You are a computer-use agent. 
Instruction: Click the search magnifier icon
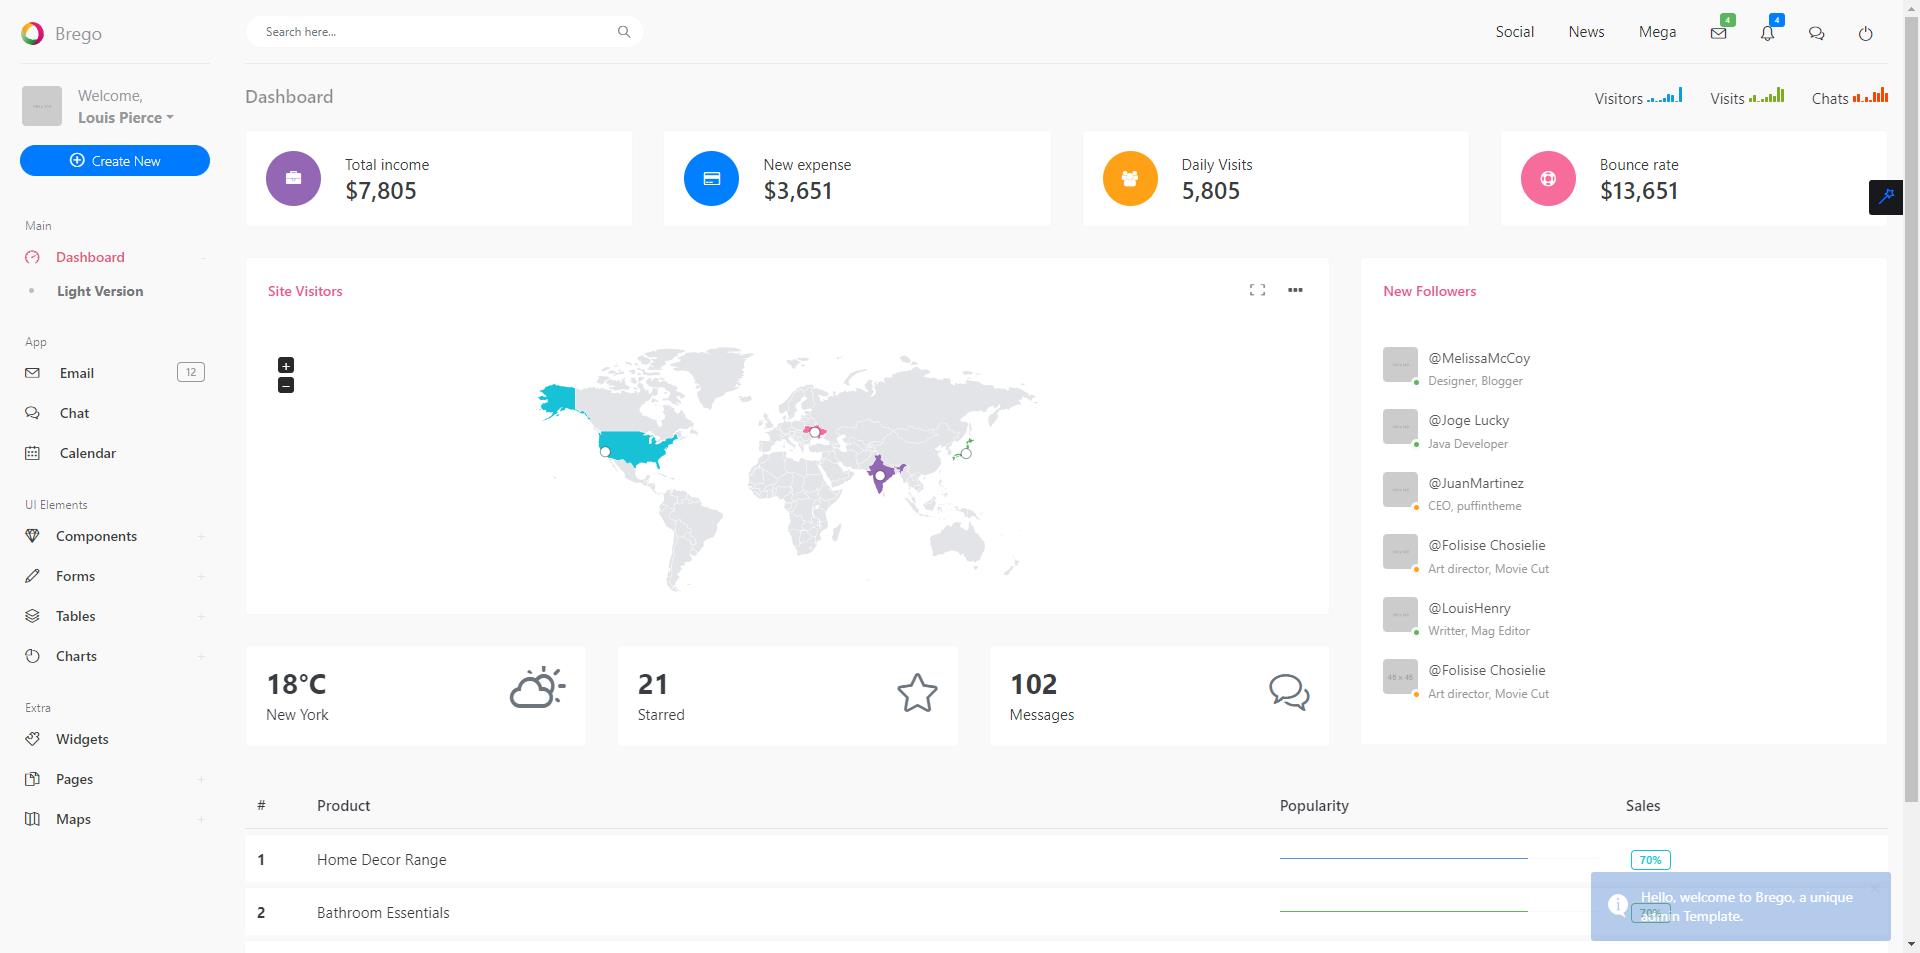[624, 32]
